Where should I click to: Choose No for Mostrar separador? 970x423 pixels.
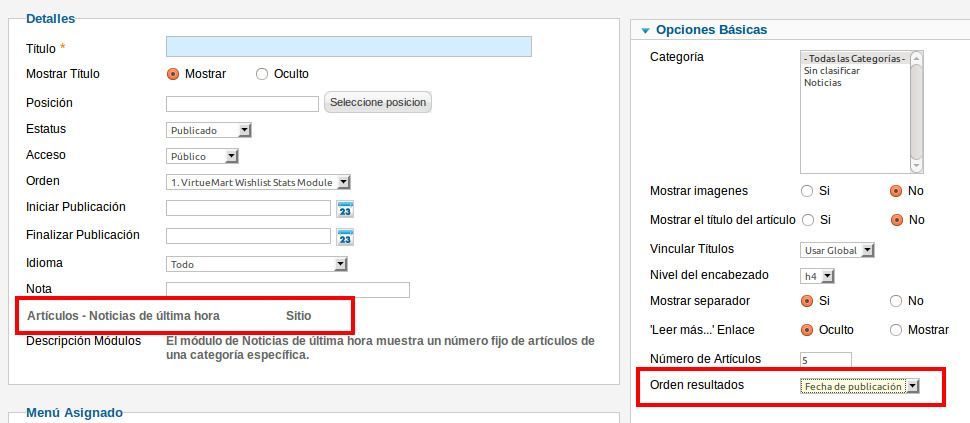(896, 301)
